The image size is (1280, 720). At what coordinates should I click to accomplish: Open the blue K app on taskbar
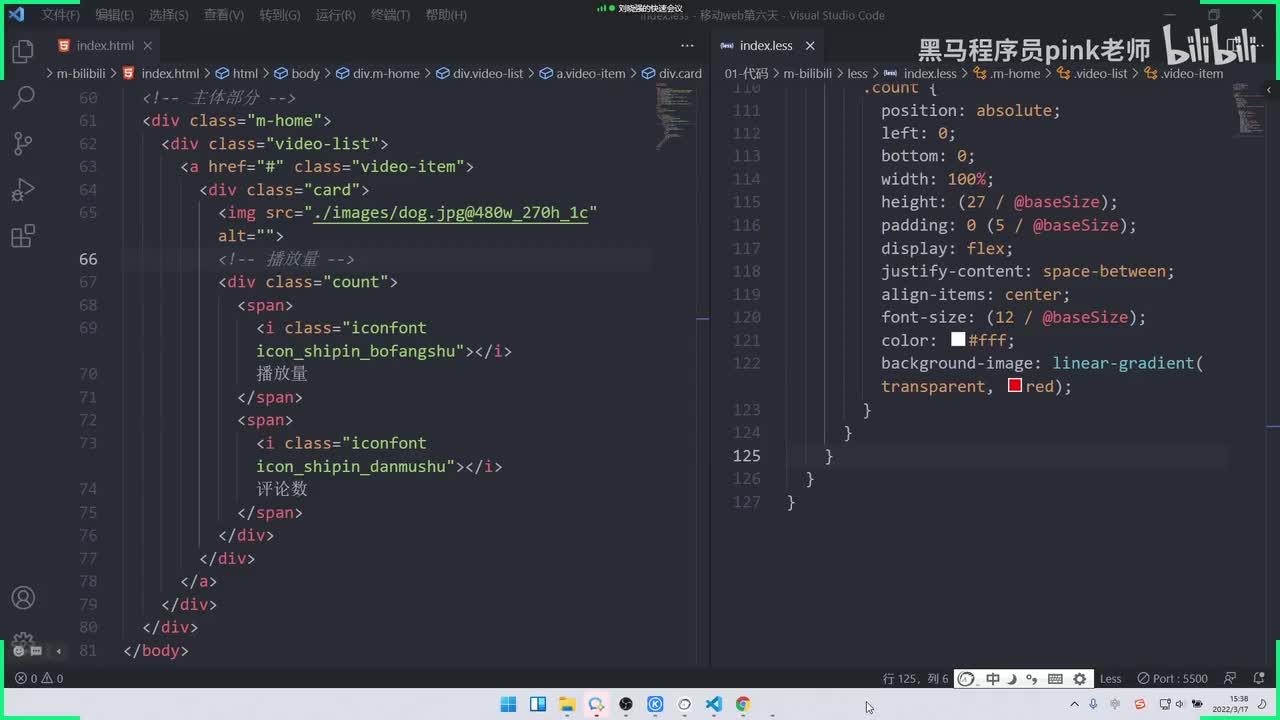tap(655, 704)
